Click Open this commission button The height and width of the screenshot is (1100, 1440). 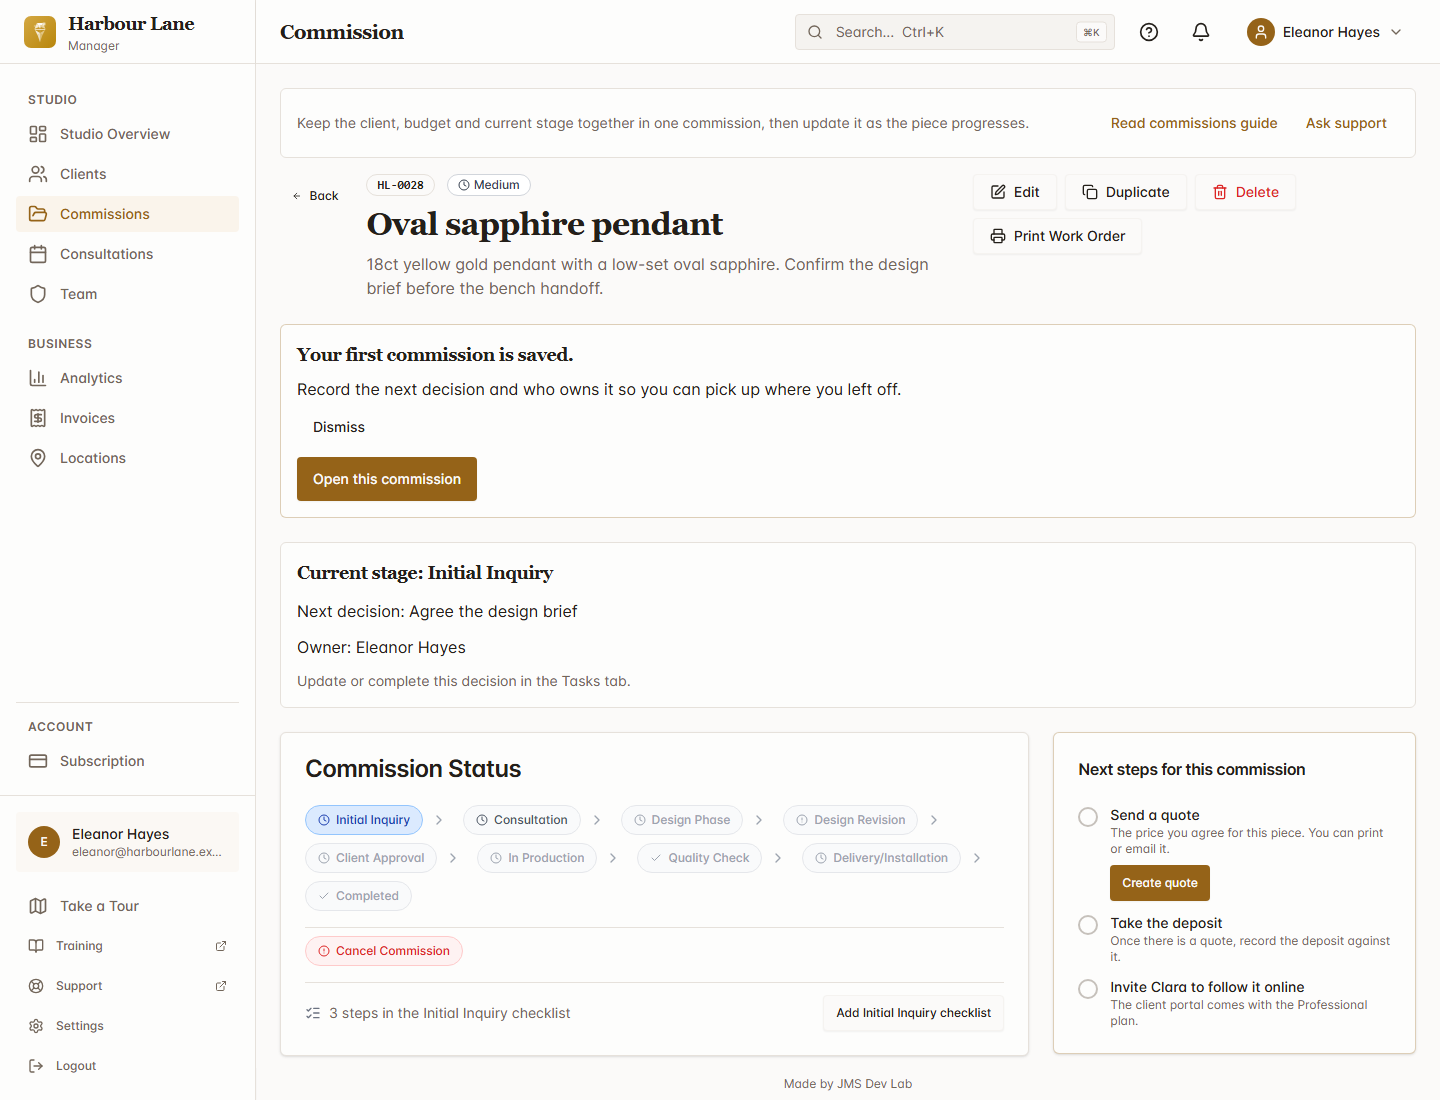387,479
